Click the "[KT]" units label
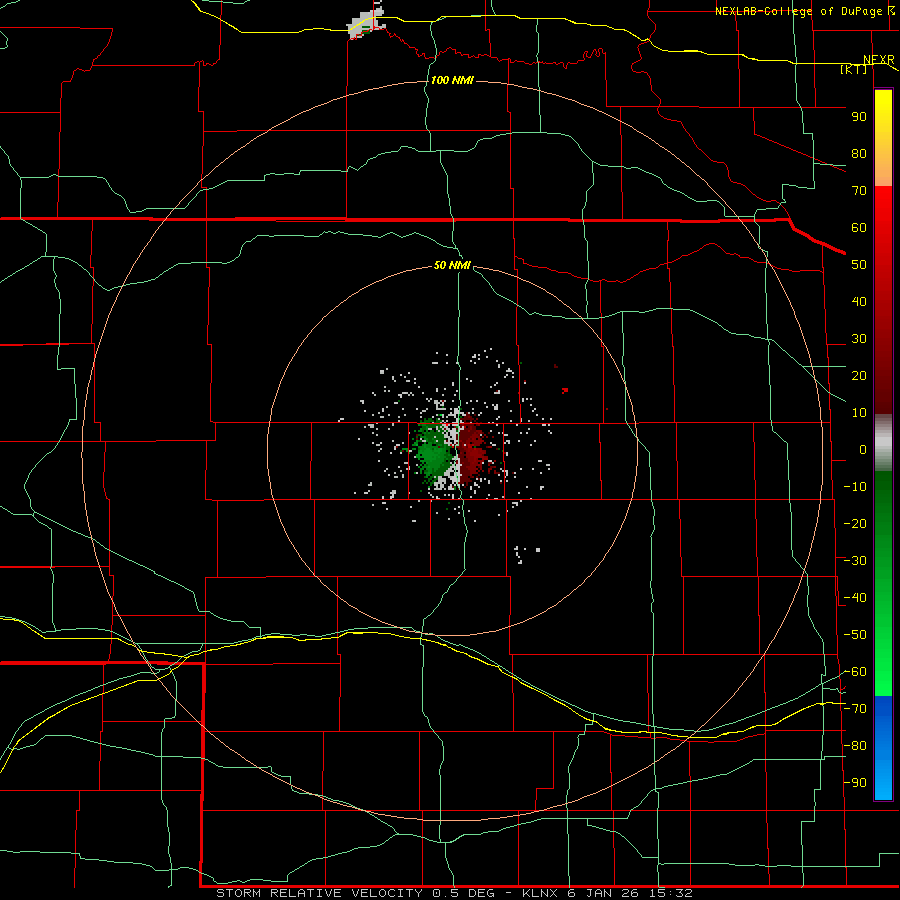 point(853,69)
